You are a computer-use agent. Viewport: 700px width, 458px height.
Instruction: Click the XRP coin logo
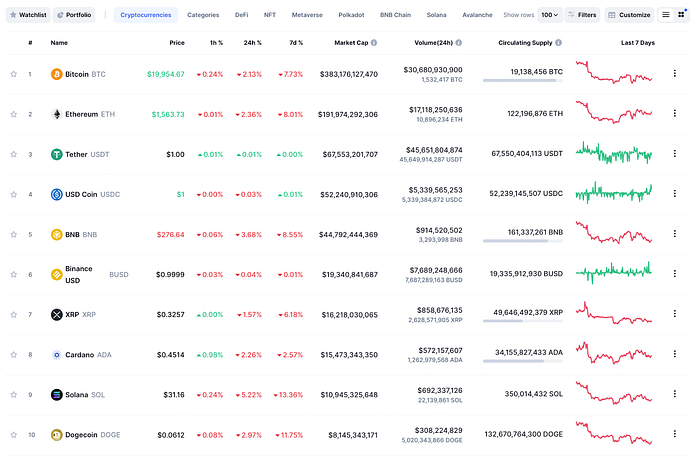click(x=56, y=315)
